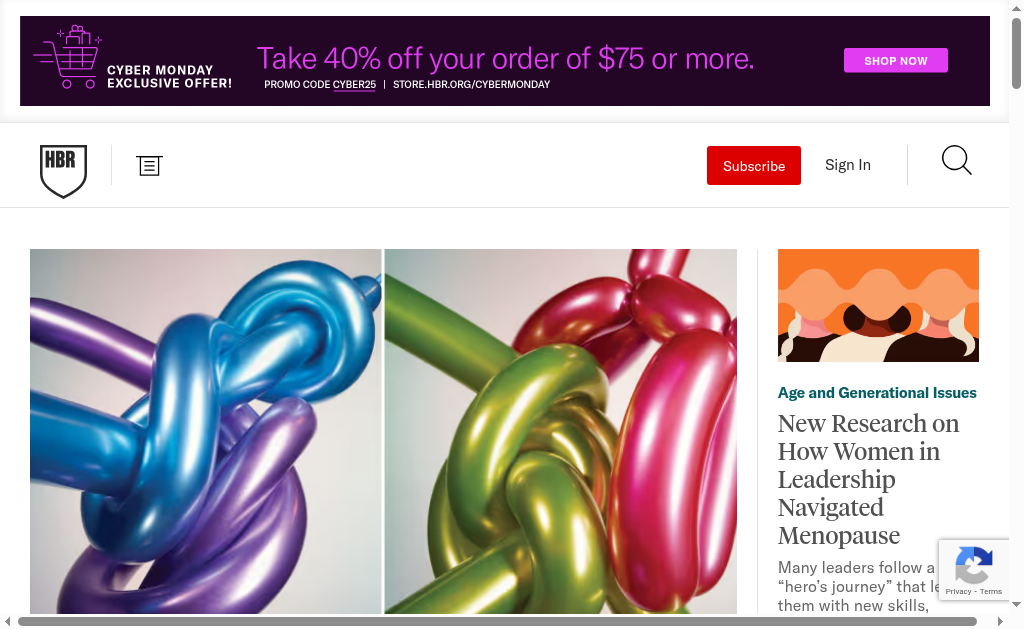Click the horizontal scrollbar thumb

click(497, 621)
